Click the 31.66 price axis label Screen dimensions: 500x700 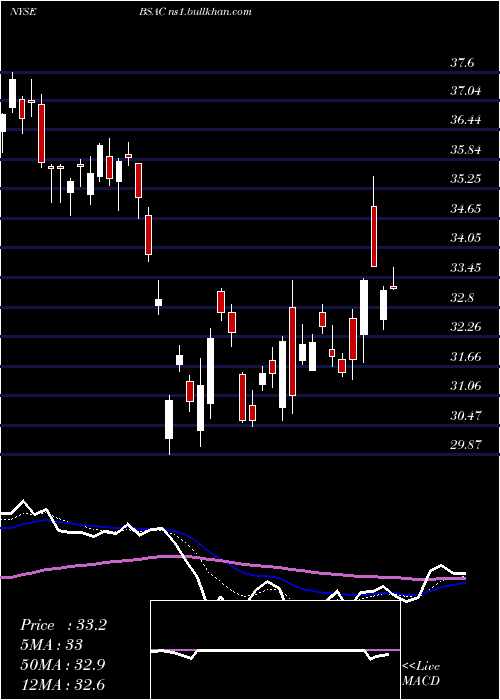click(x=466, y=357)
